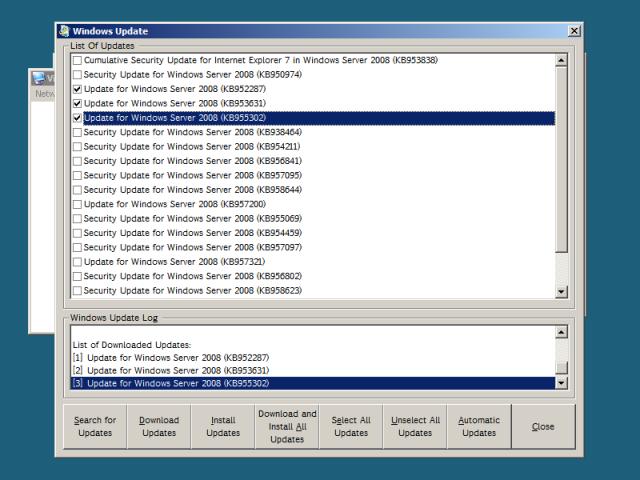Screen dimensions: 640x480
Task: Click the Windows Update title bar icon
Action: tap(64, 31)
